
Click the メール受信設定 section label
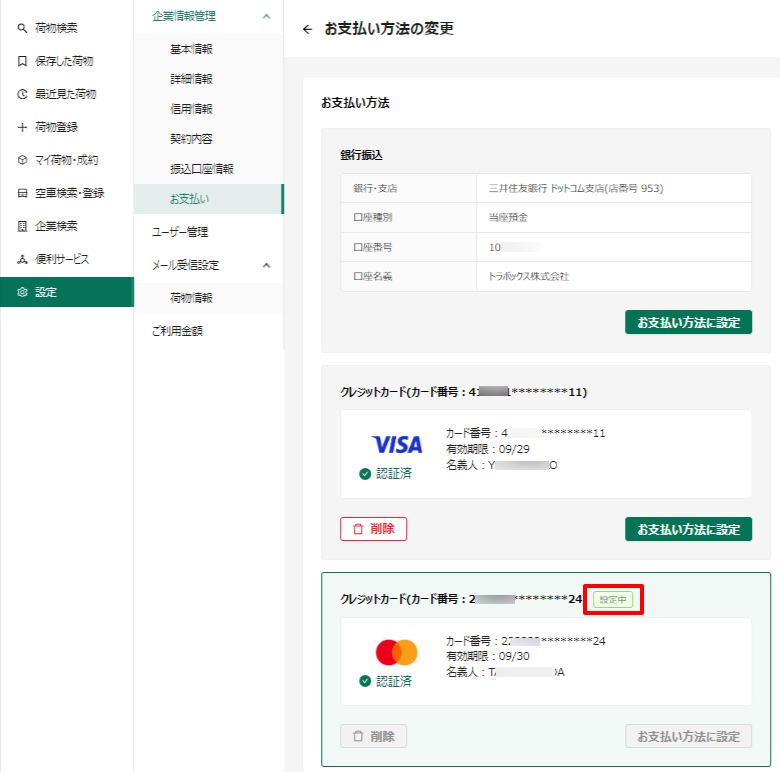(x=186, y=265)
